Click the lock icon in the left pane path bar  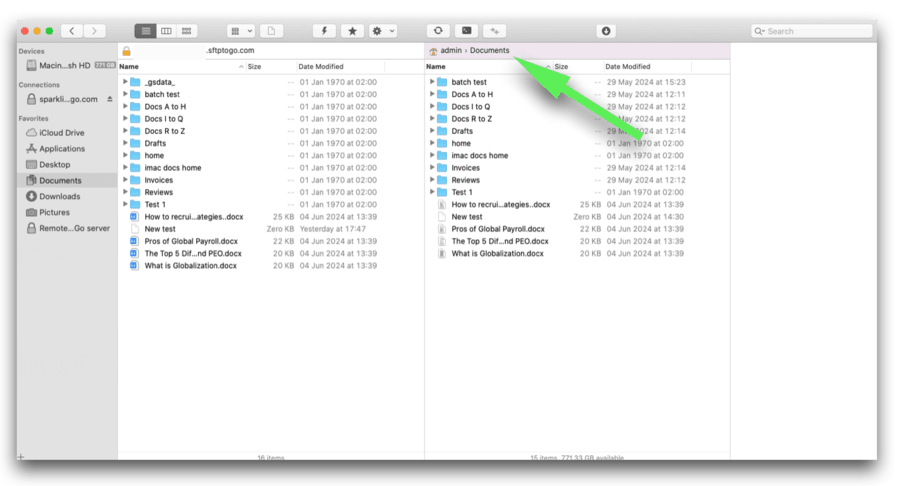(126, 50)
